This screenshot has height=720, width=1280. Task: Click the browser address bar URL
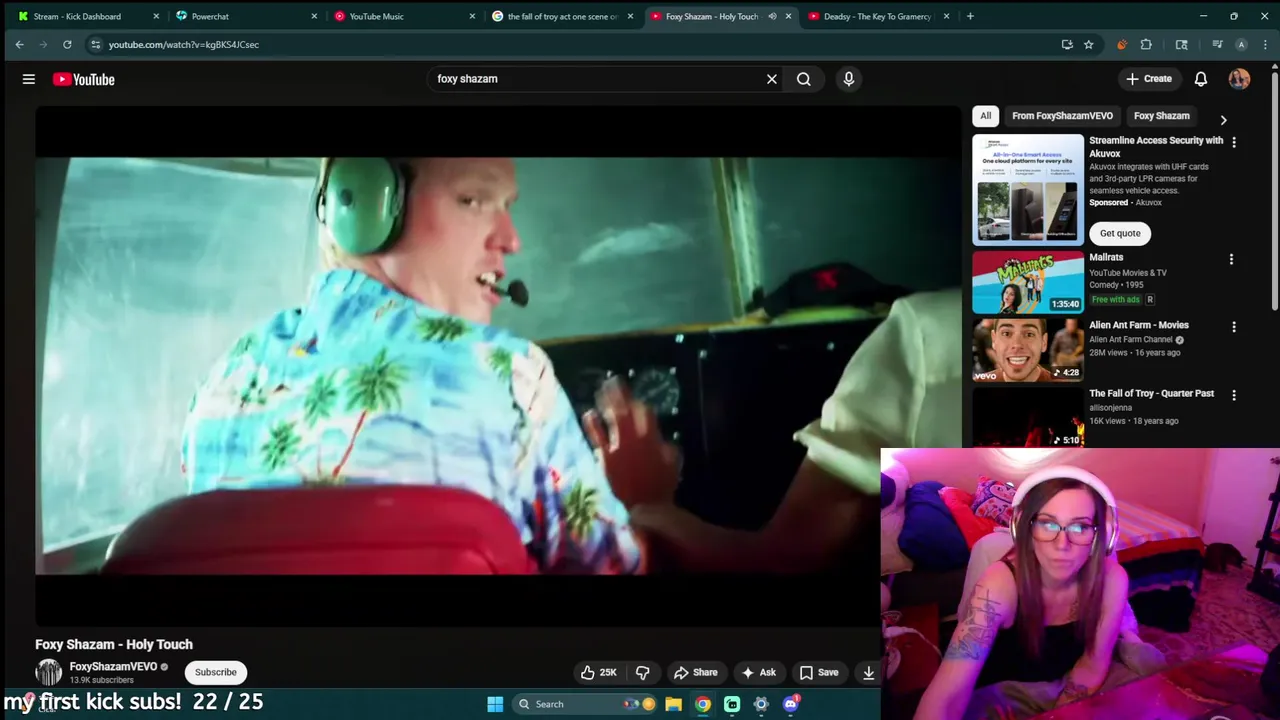tap(184, 44)
